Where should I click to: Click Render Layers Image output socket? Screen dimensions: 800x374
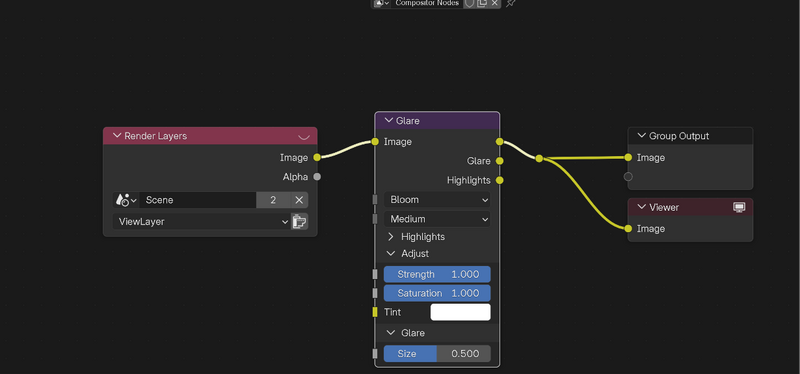point(317,158)
